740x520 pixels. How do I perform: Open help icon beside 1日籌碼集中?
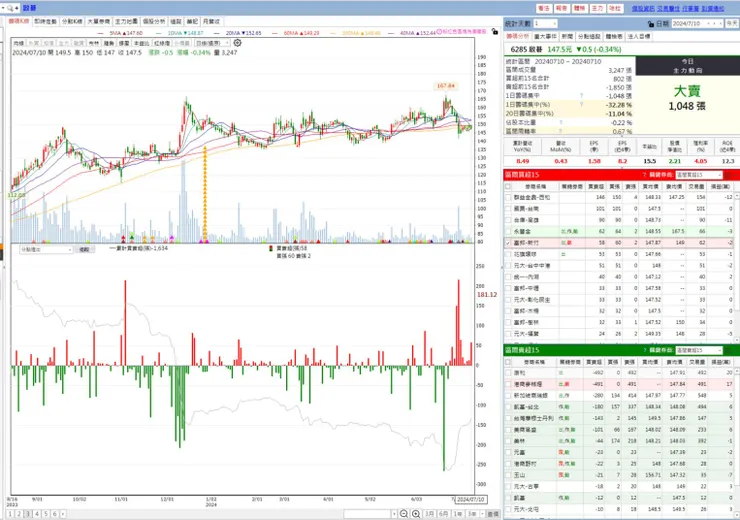coord(581,96)
